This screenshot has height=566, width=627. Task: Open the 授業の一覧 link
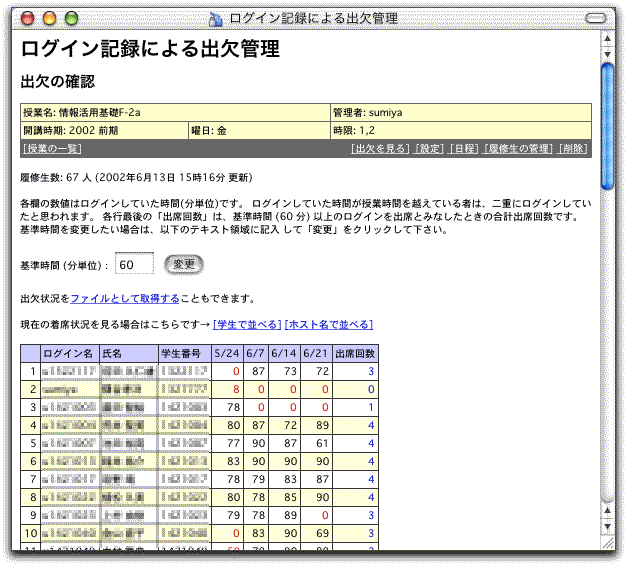[x=52, y=149]
